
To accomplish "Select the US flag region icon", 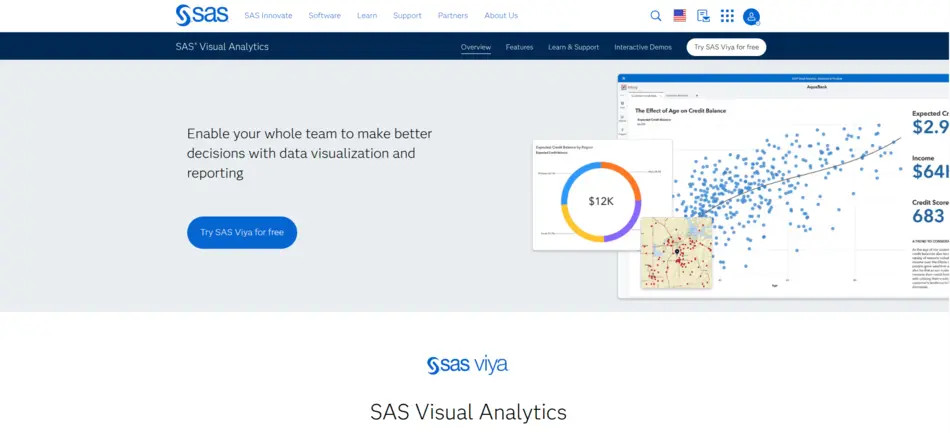I will pos(680,16).
